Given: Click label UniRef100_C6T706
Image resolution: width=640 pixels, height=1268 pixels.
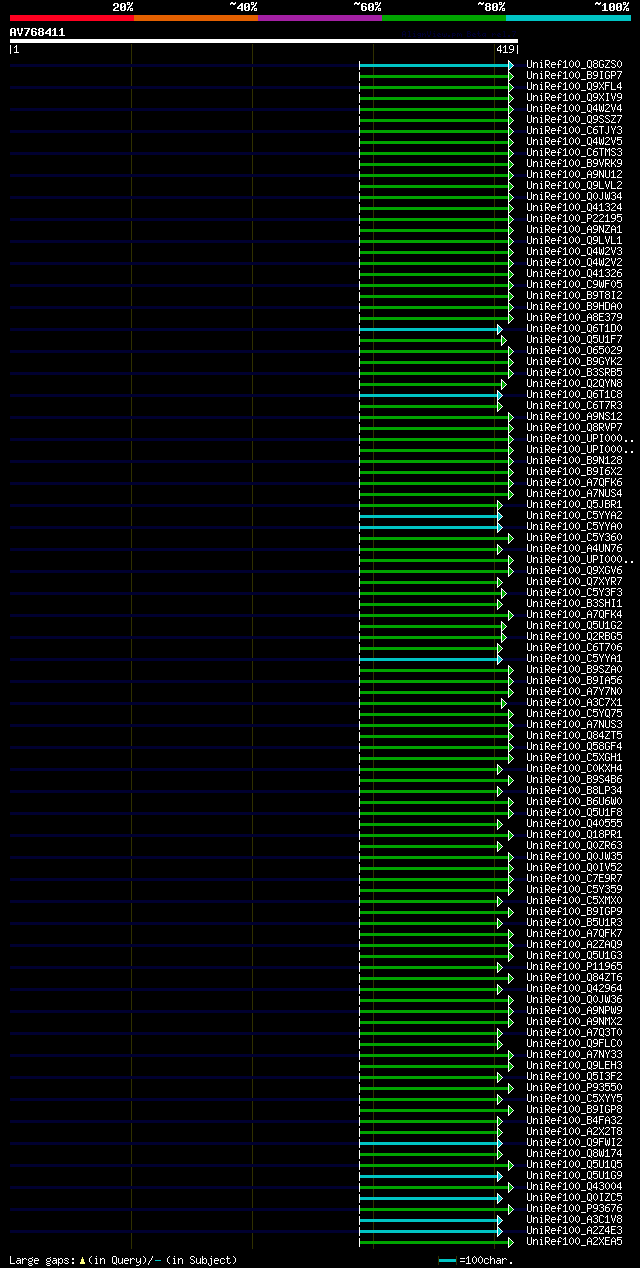Looking at the screenshot, I should [x=574, y=647].
